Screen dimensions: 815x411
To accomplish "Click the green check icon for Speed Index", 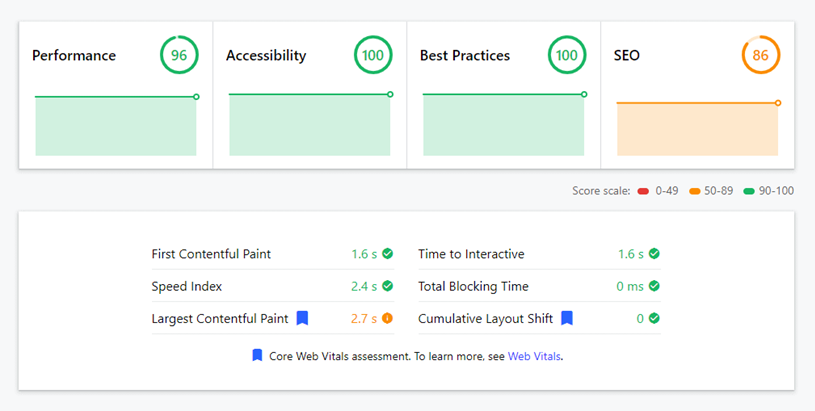I will click(x=387, y=286).
